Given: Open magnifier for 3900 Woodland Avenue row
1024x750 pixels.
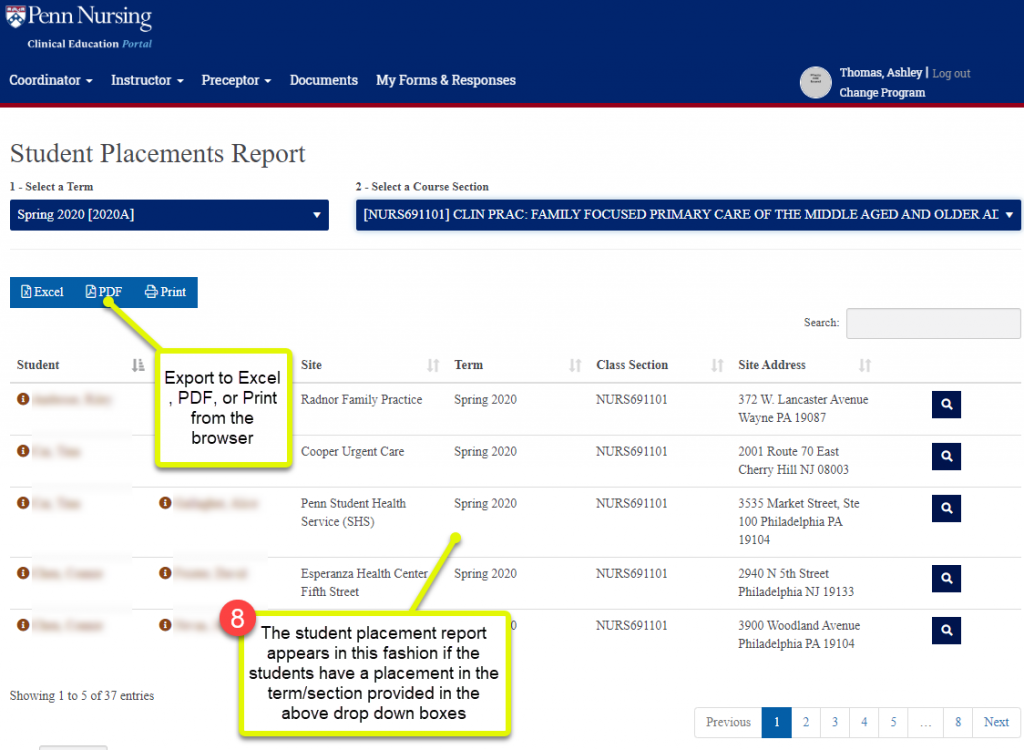Looking at the screenshot, I should 946,630.
